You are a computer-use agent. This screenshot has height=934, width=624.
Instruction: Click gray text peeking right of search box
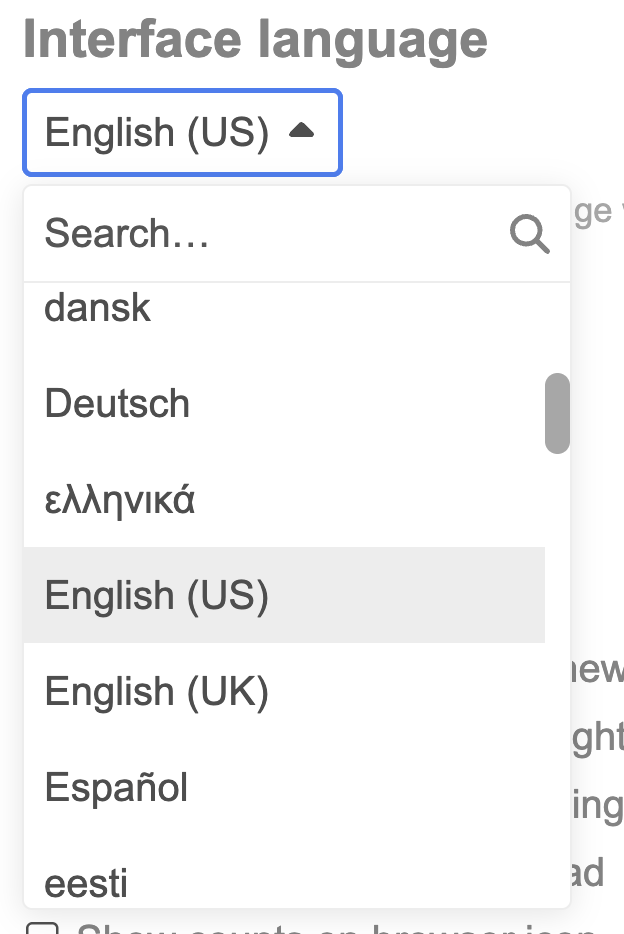coord(596,212)
